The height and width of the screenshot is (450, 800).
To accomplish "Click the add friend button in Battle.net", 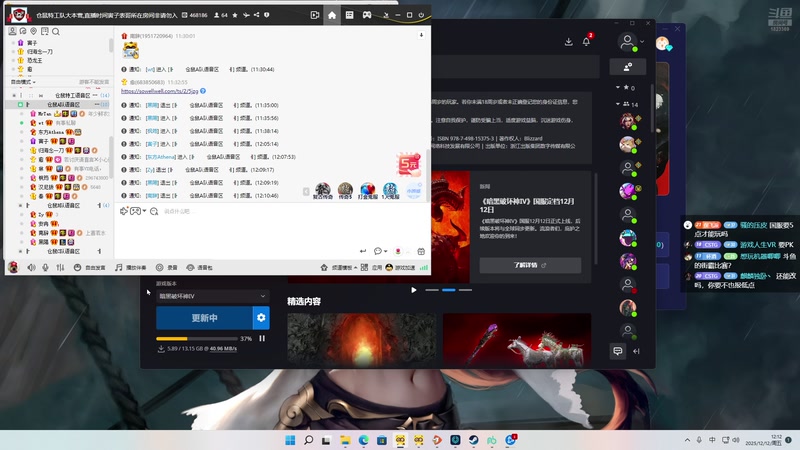I will coord(628,67).
